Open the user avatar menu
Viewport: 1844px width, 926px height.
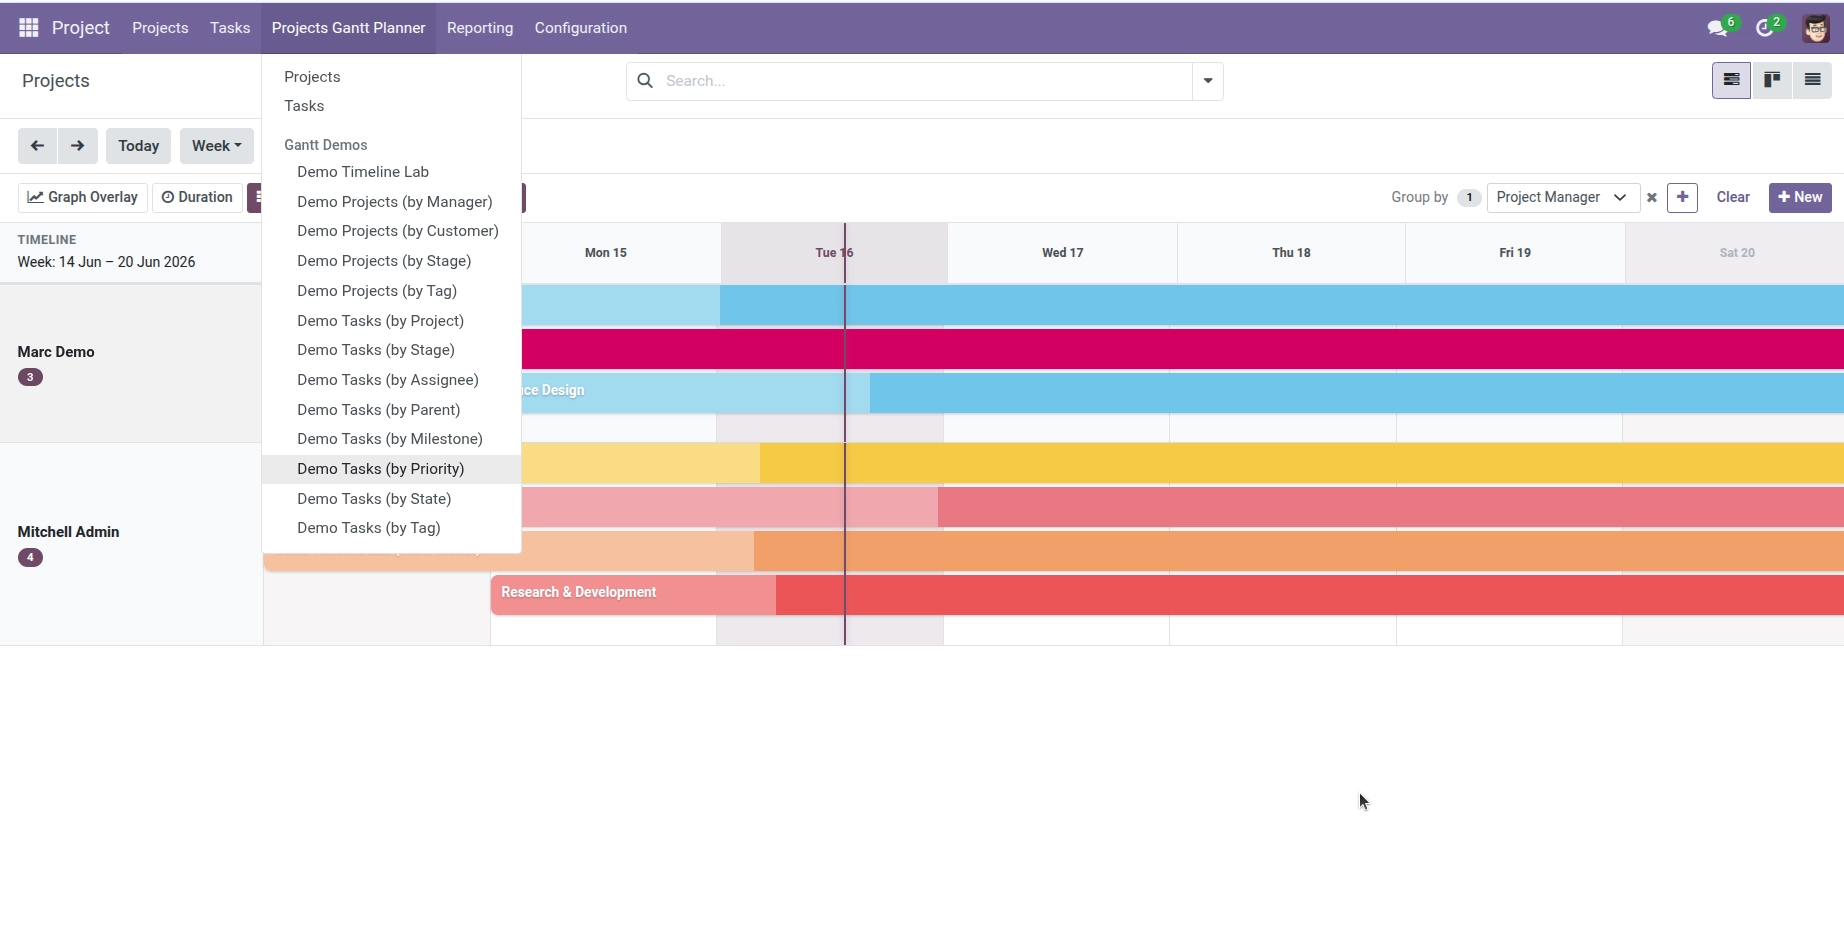(x=1815, y=28)
